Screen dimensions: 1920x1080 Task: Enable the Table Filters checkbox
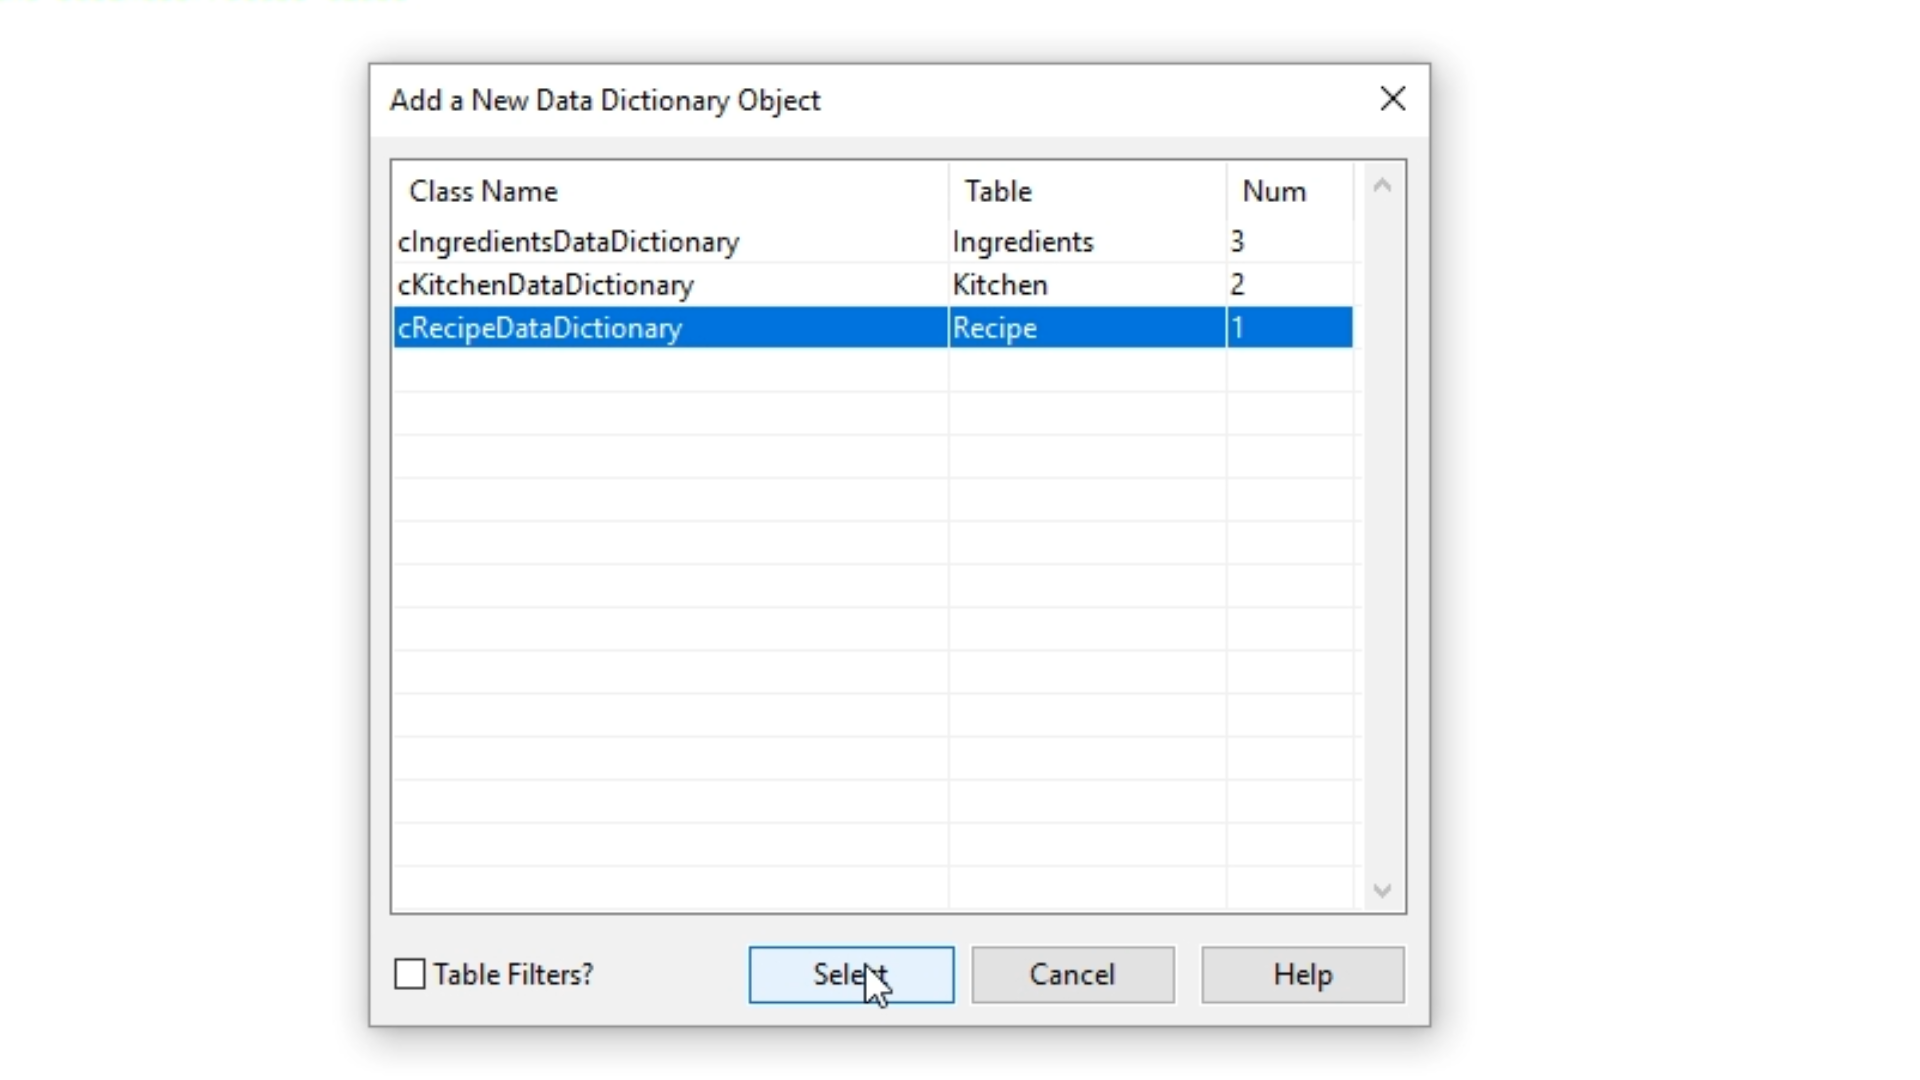410,974
